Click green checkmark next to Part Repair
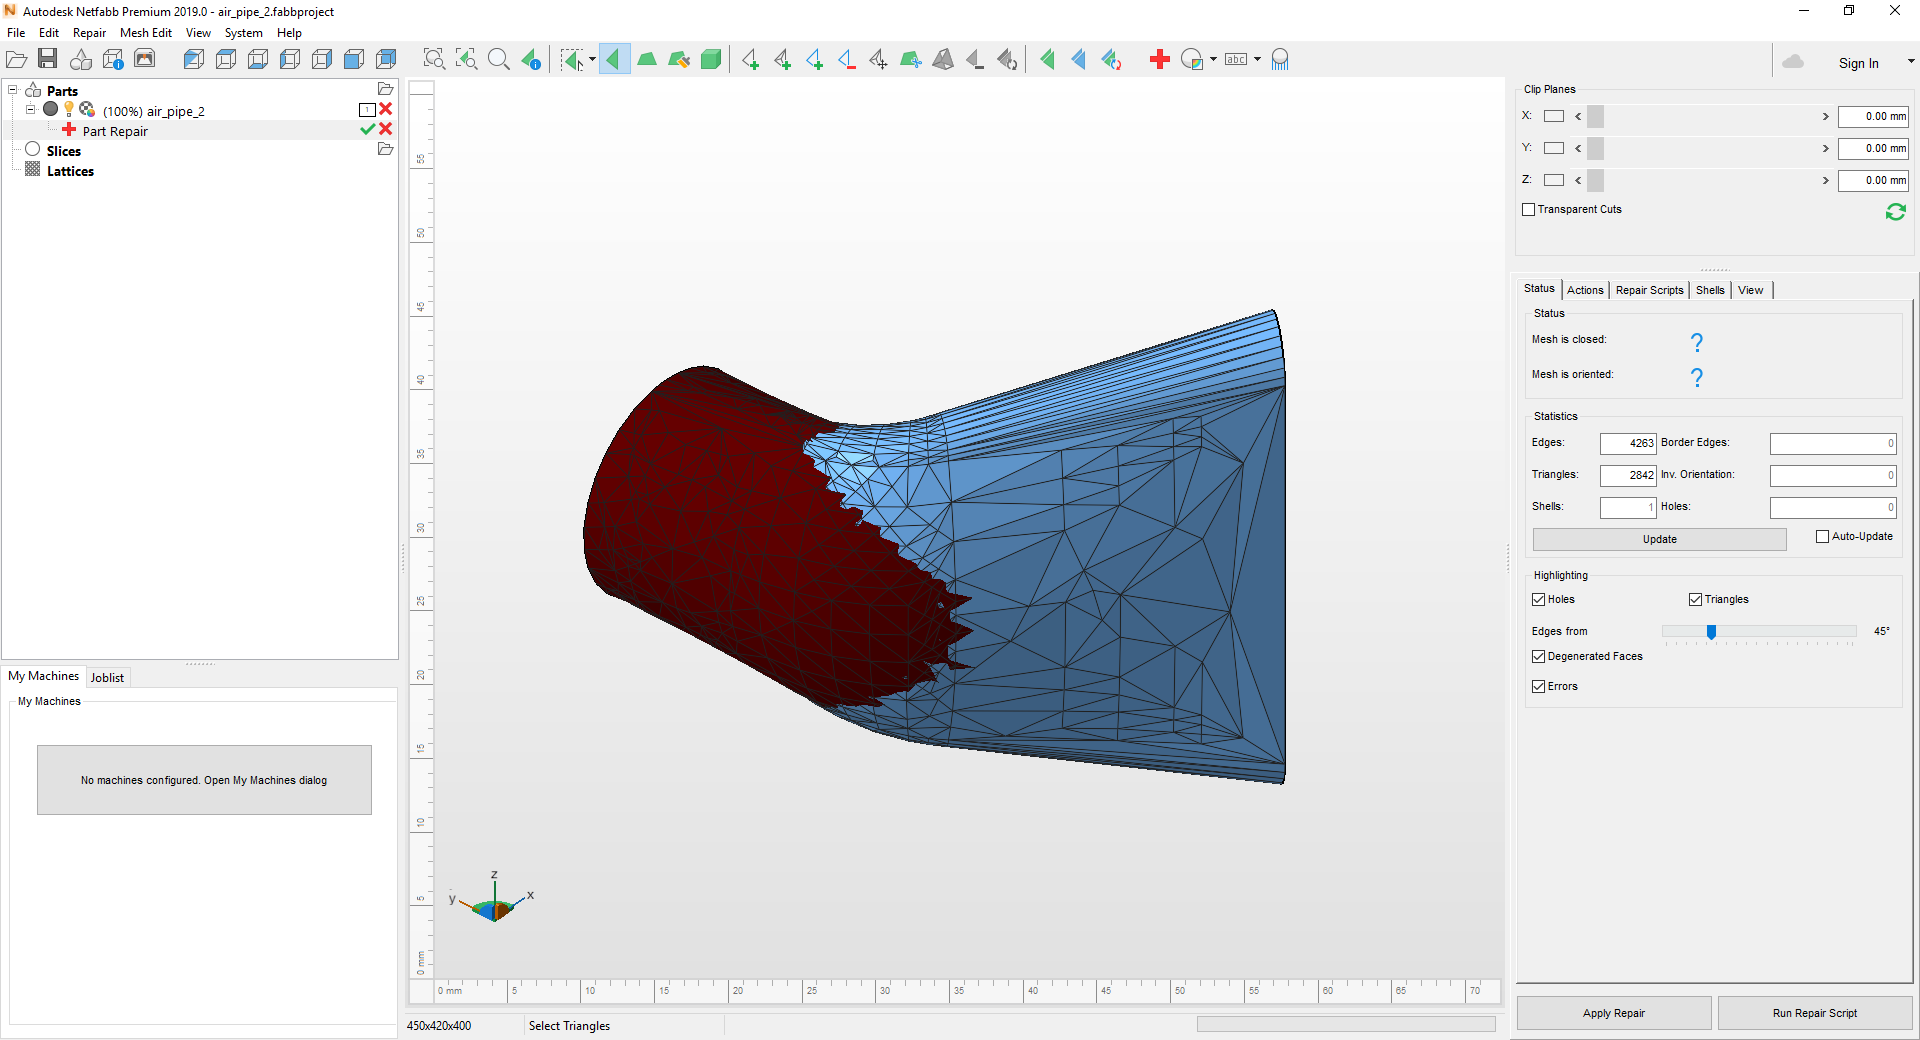Image resolution: width=1920 pixels, height=1040 pixels. coord(367,129)
